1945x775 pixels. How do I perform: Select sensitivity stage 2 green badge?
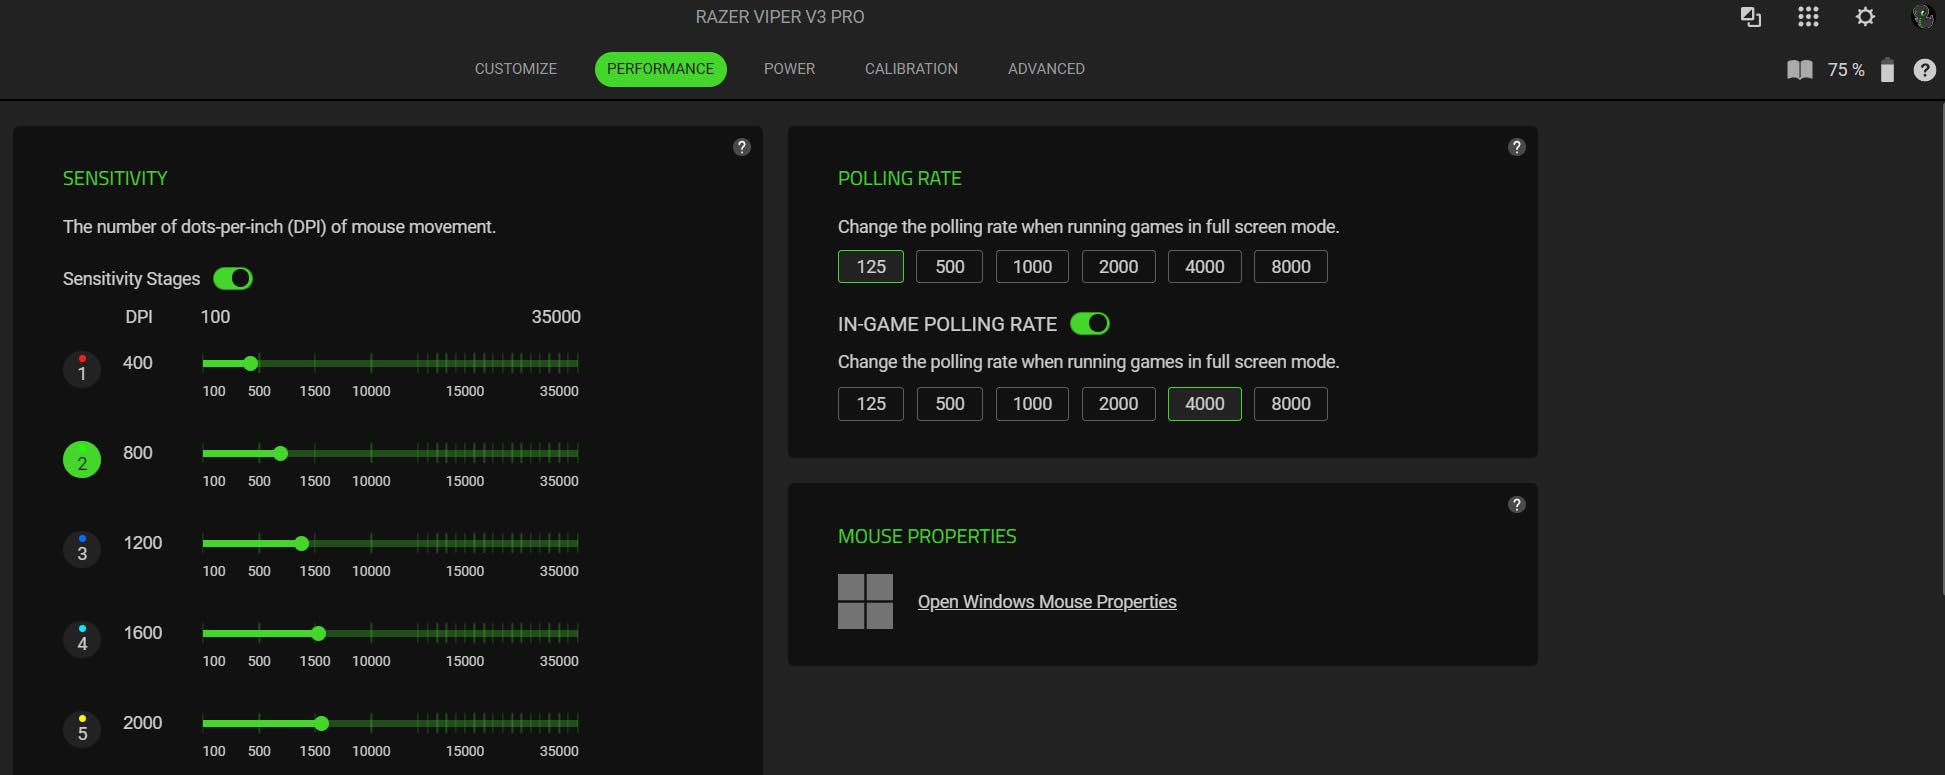coord(82,460)
